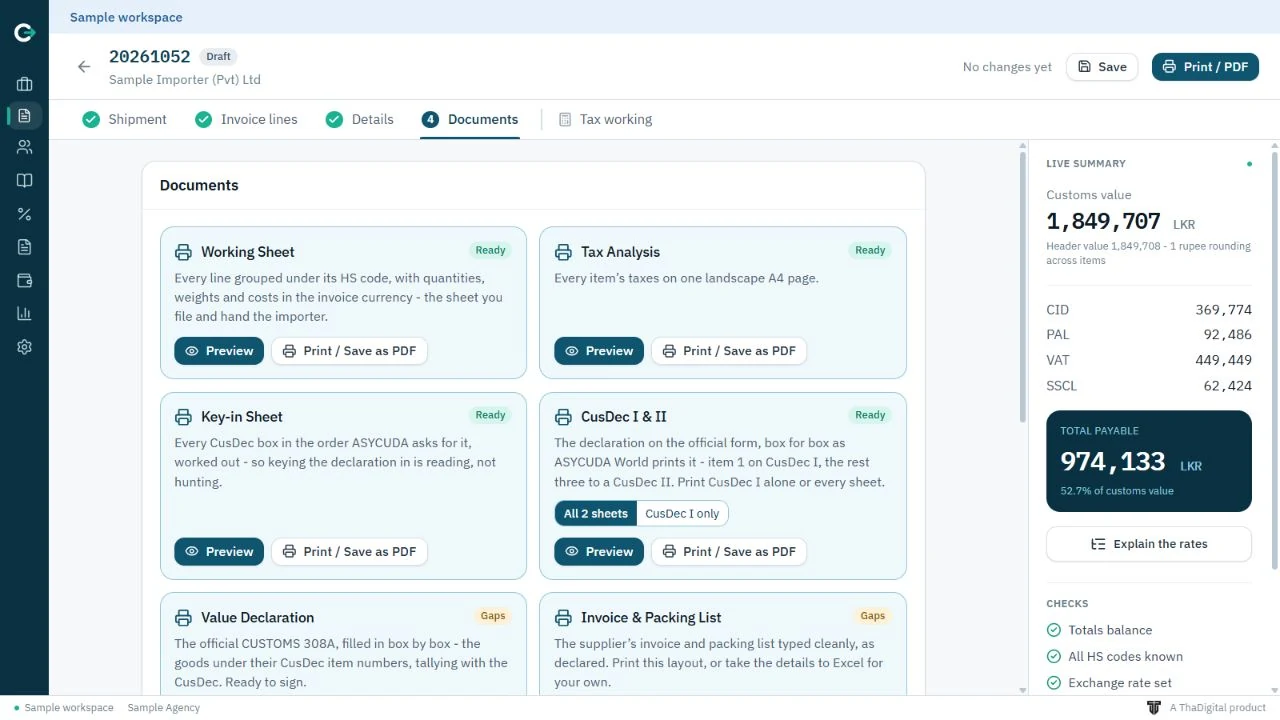Open the briefcase icon in sidebar

[x=24, y=84]
